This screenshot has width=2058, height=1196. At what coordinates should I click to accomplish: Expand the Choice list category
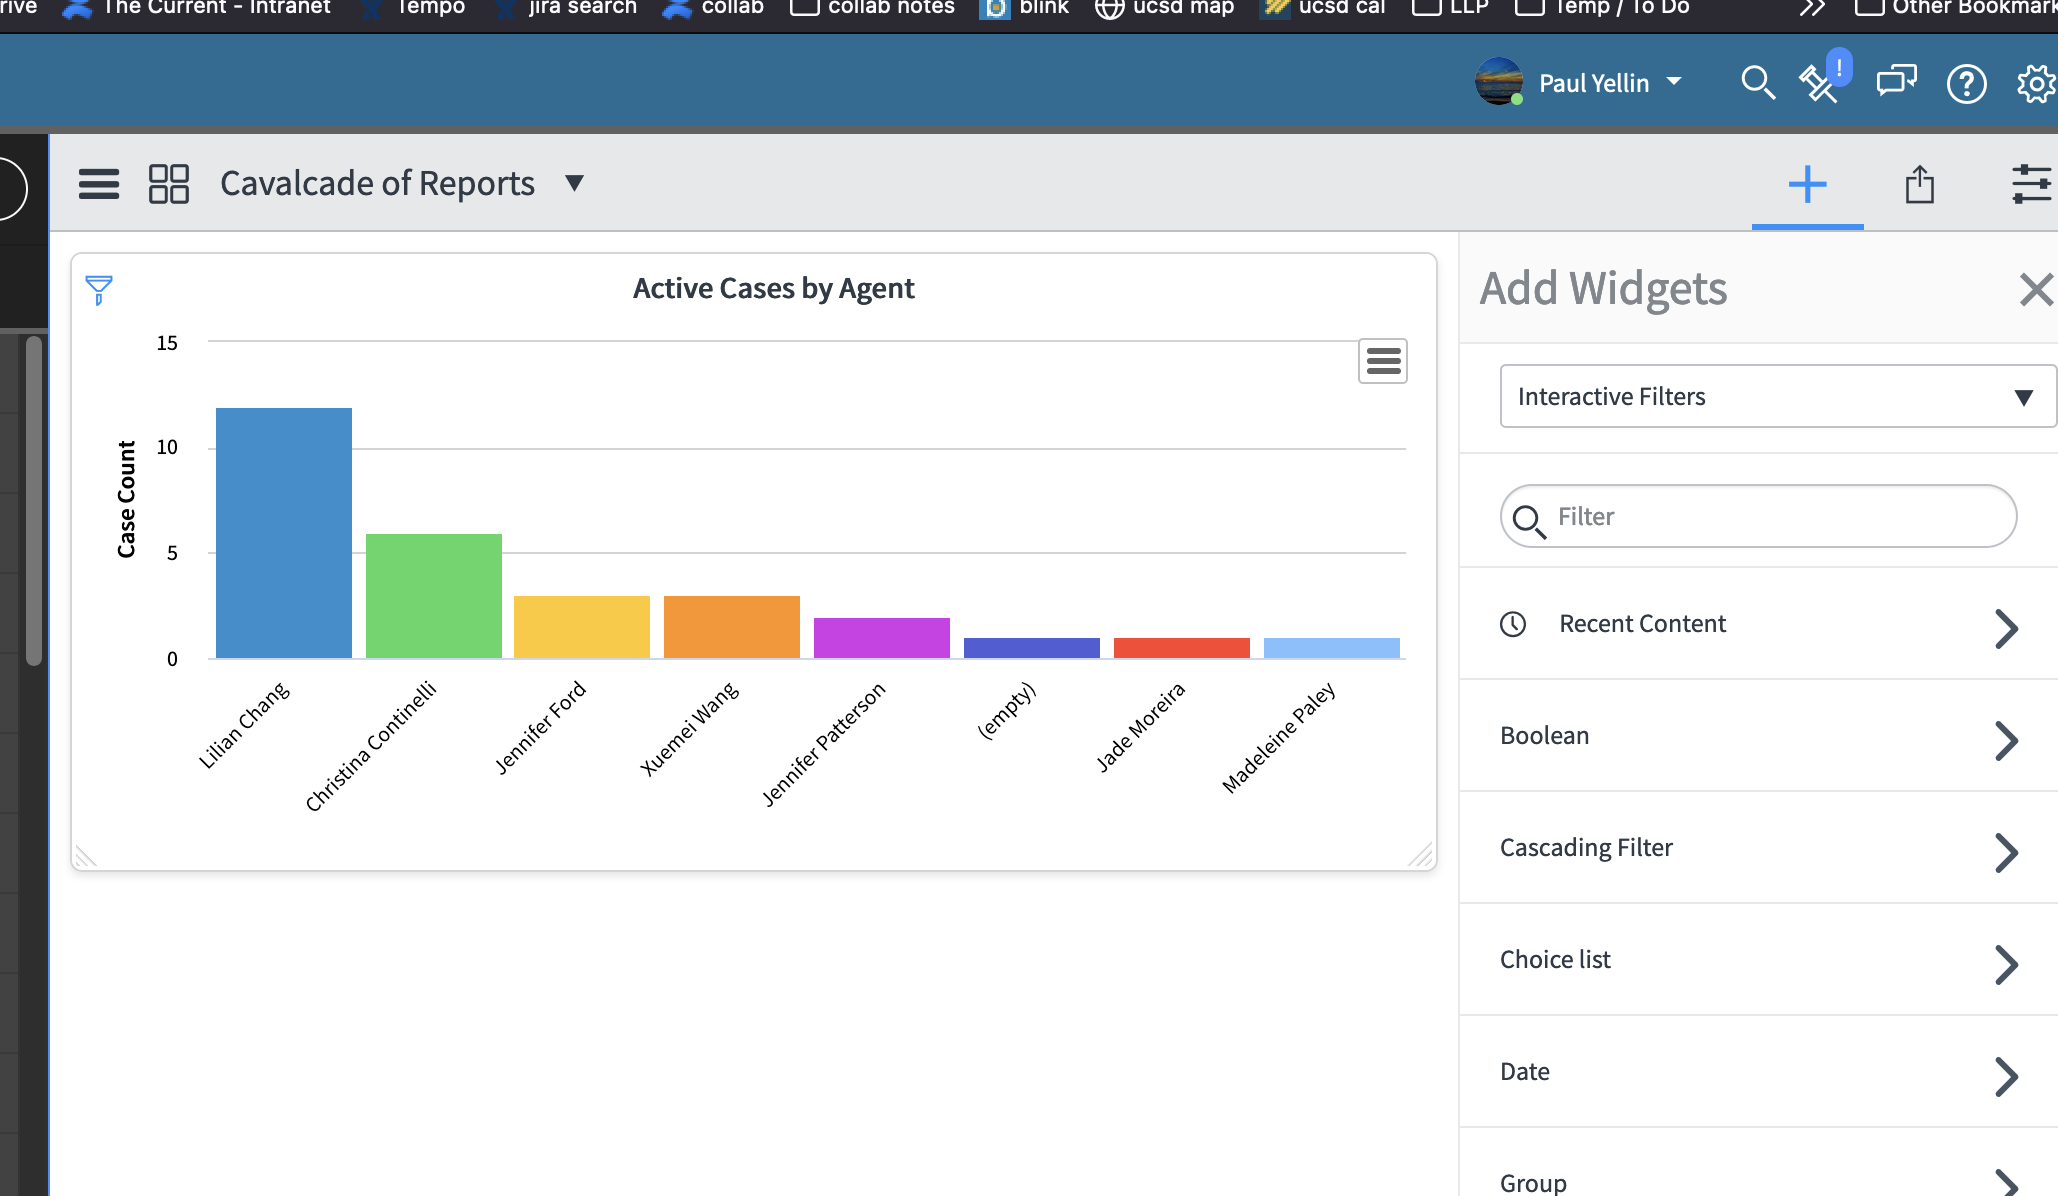[1758, 960]
